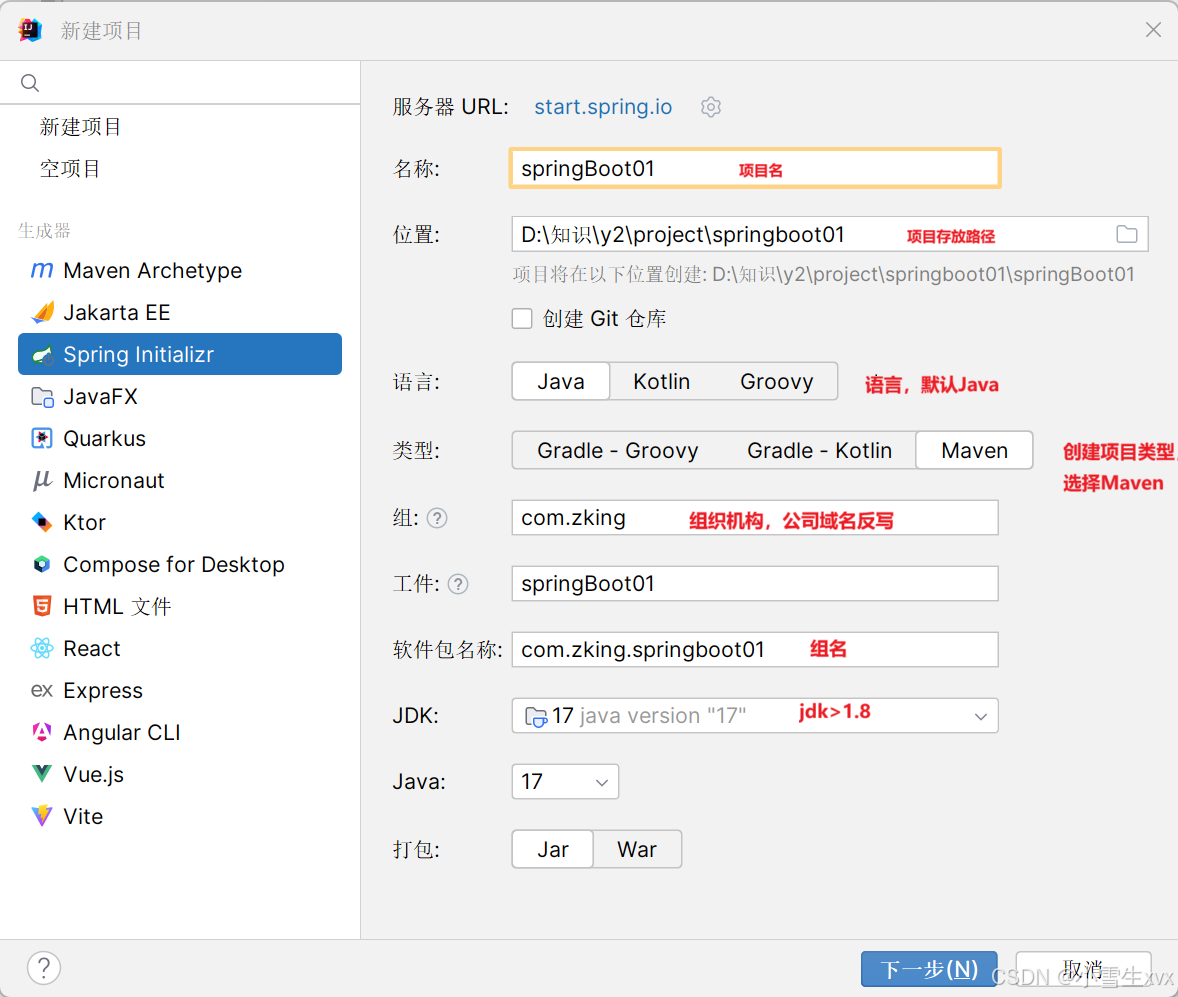Open server URL settings gear
The width and height of the screenshot is (1178, 997).
pyautogui.click(x=711, y=107)
